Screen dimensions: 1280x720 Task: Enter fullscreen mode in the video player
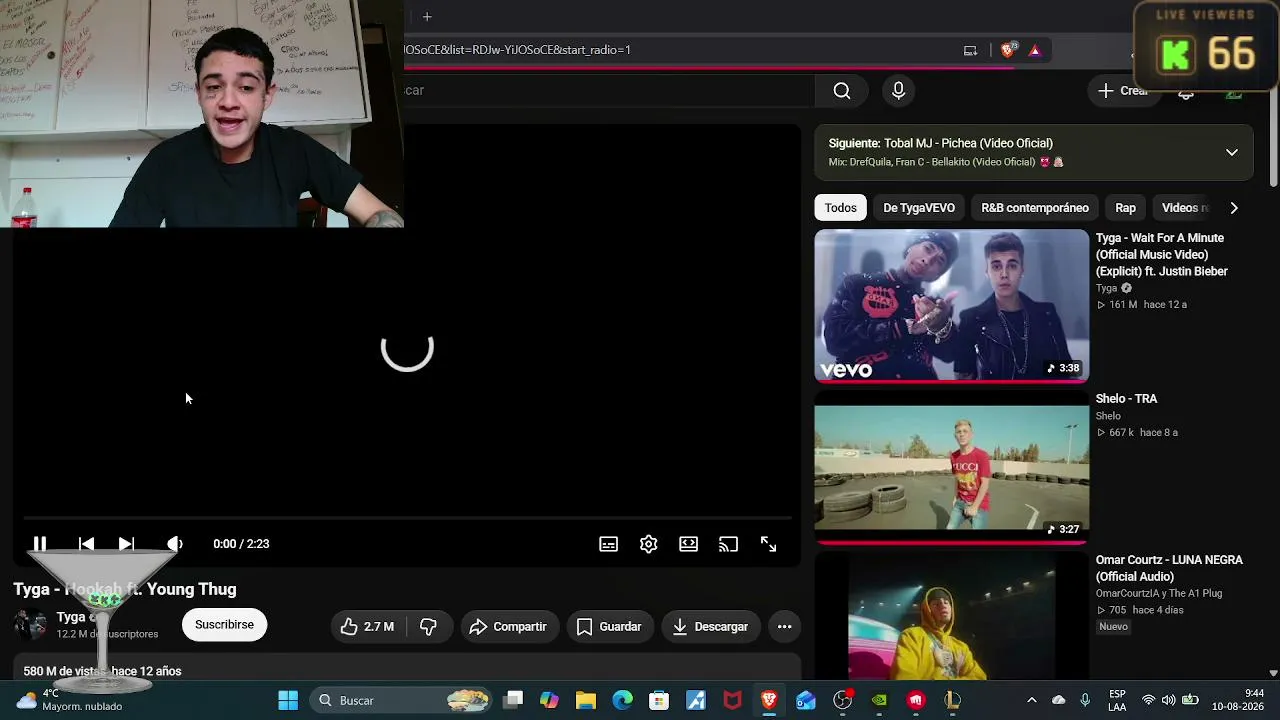(x=768, y=544)
